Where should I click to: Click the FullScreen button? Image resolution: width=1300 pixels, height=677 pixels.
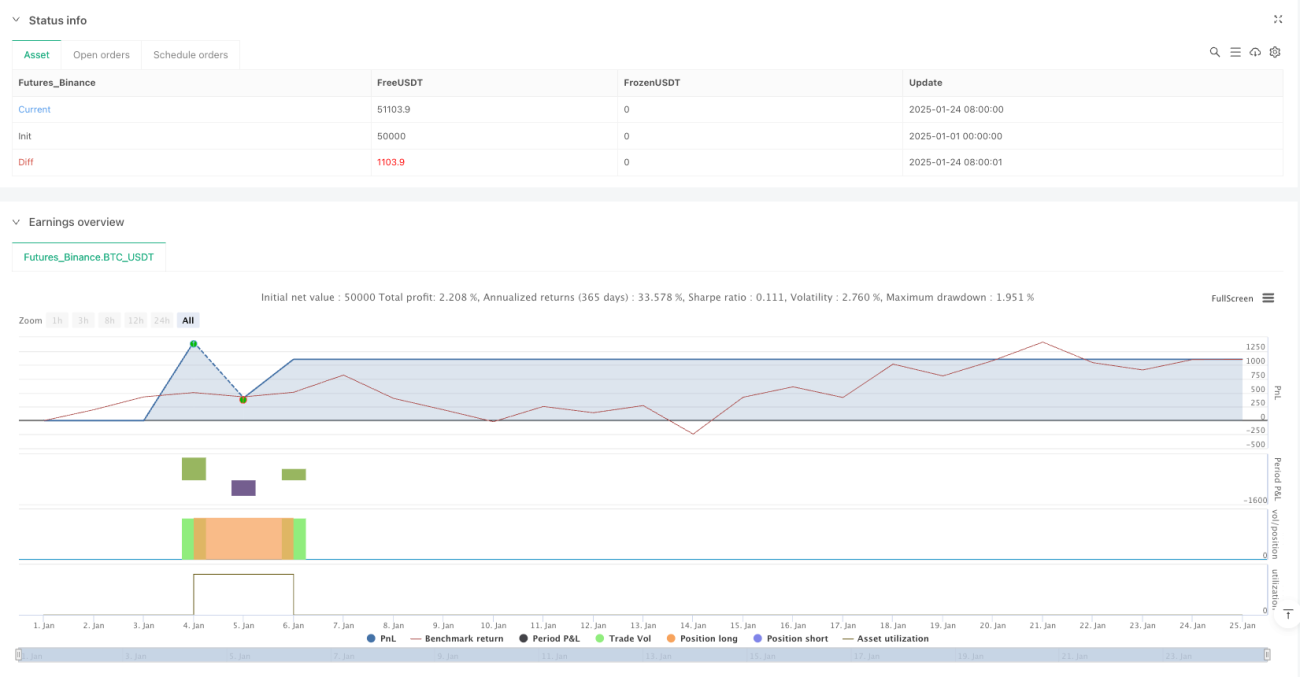(1232, 298)
